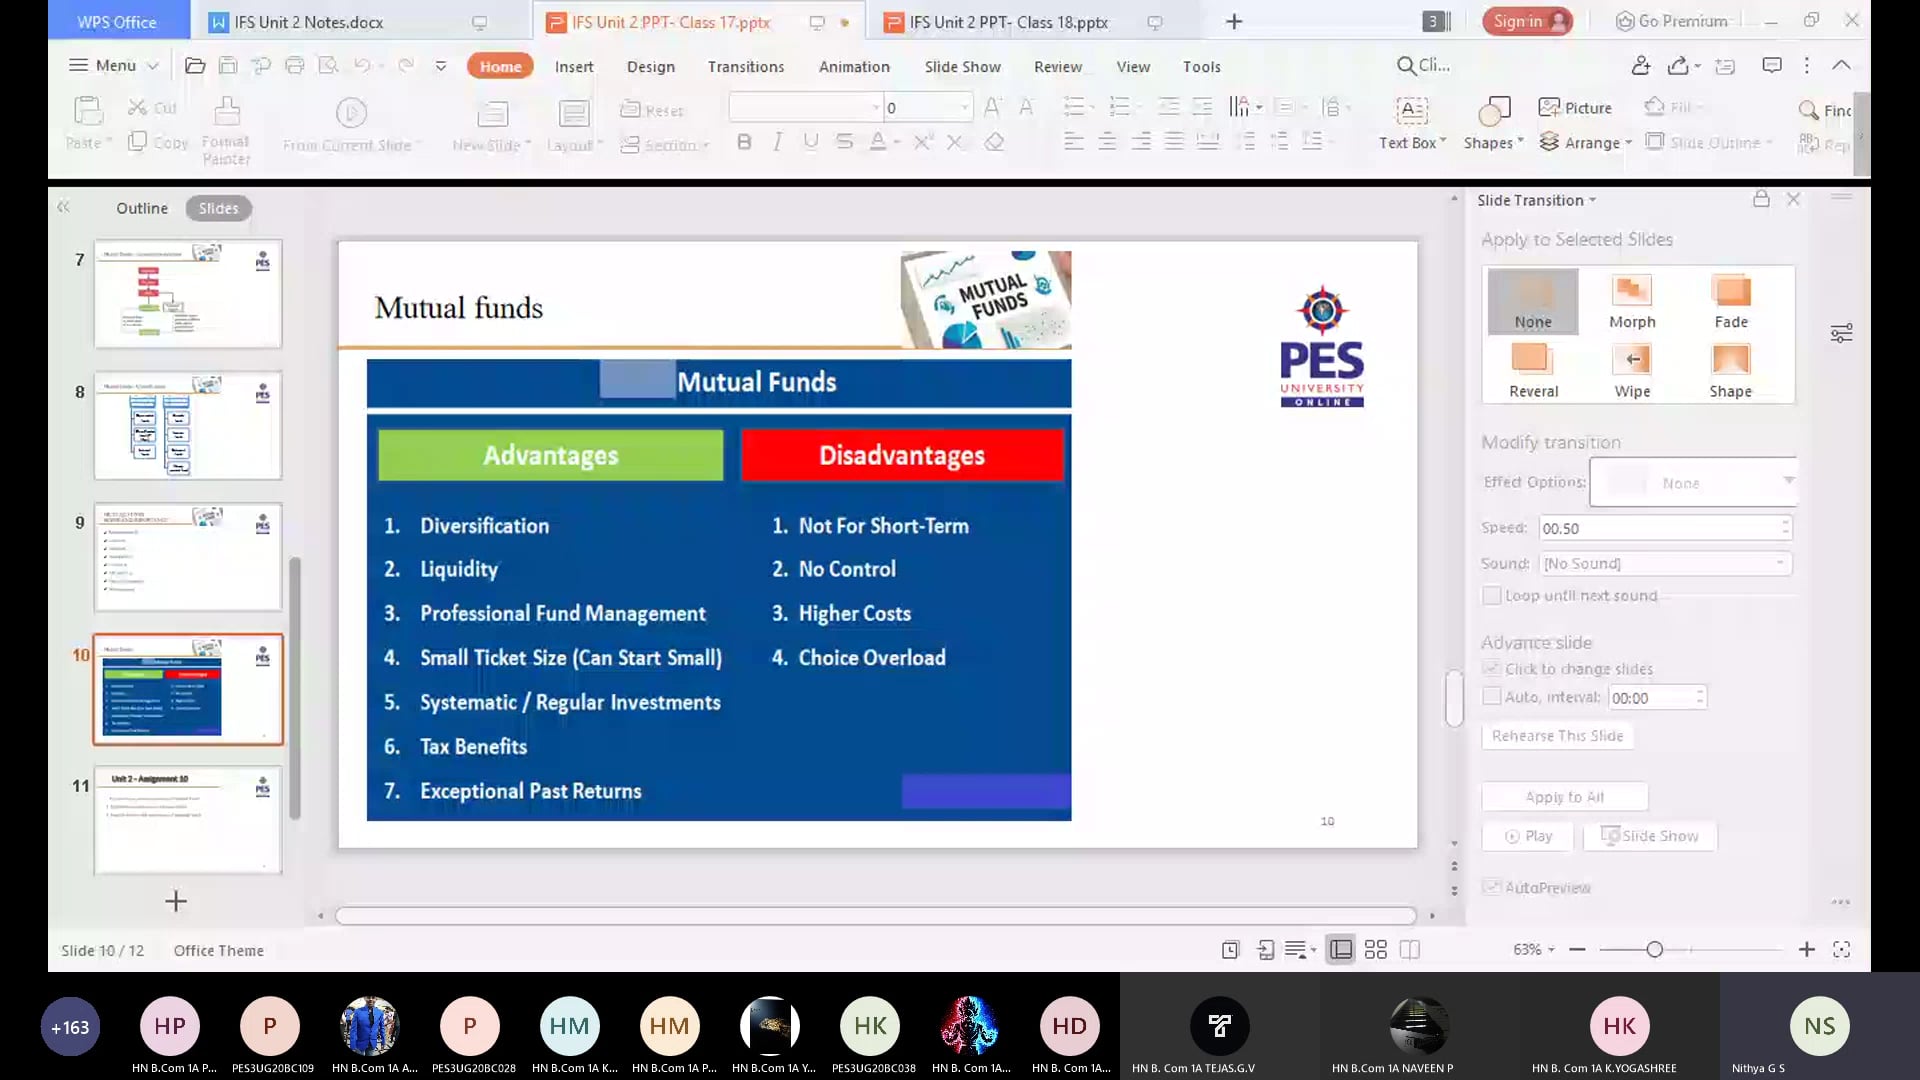Check the Auto interval advance option

point(1491,697)
